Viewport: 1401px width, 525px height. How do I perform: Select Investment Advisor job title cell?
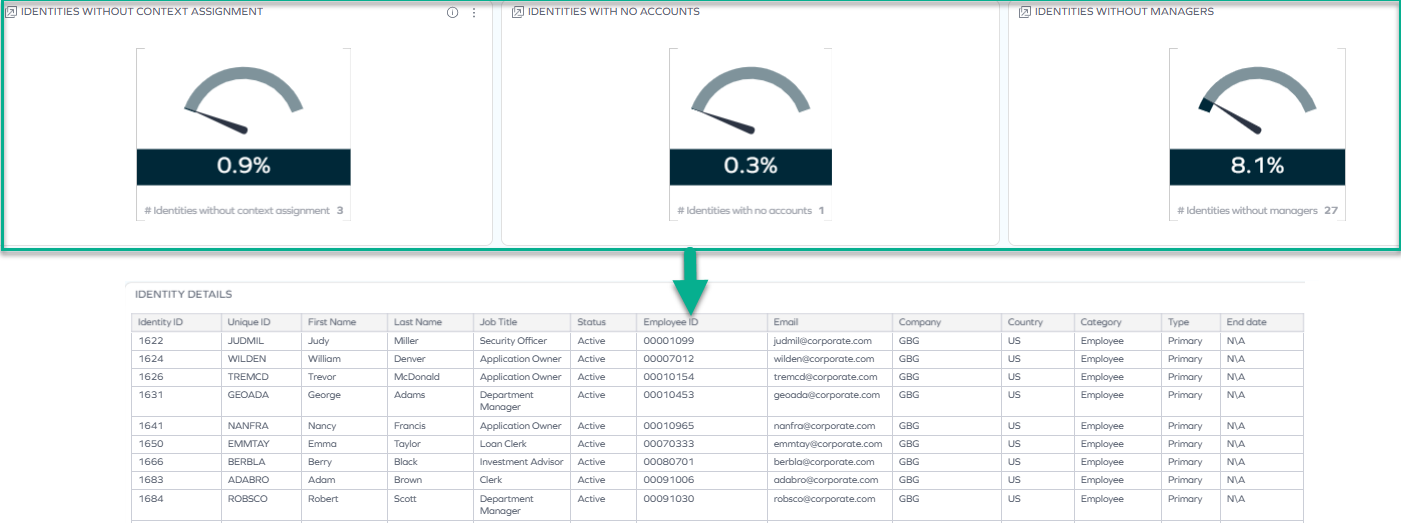click(x=522, y=462)
